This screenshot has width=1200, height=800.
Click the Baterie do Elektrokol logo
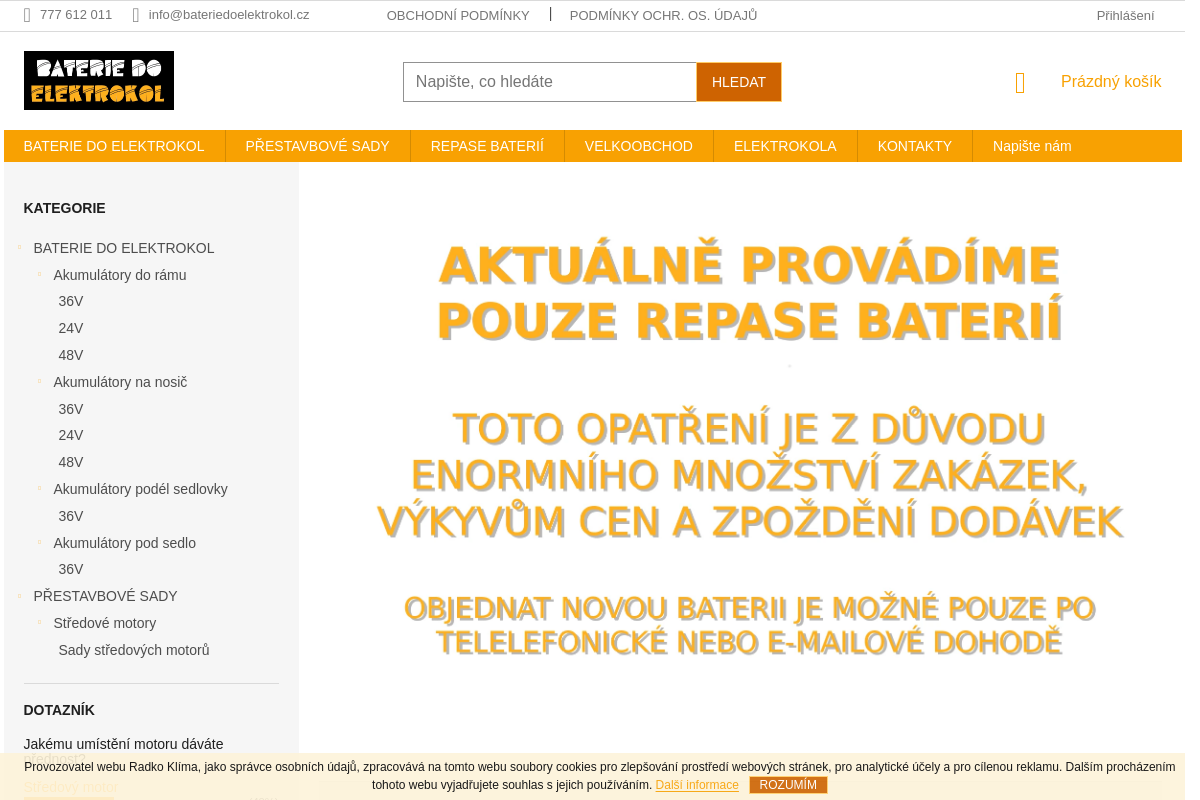point(99,80)
